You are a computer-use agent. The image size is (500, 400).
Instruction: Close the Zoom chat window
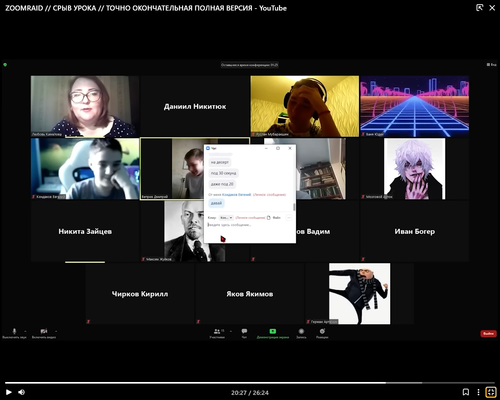click(x=290, y=148)
